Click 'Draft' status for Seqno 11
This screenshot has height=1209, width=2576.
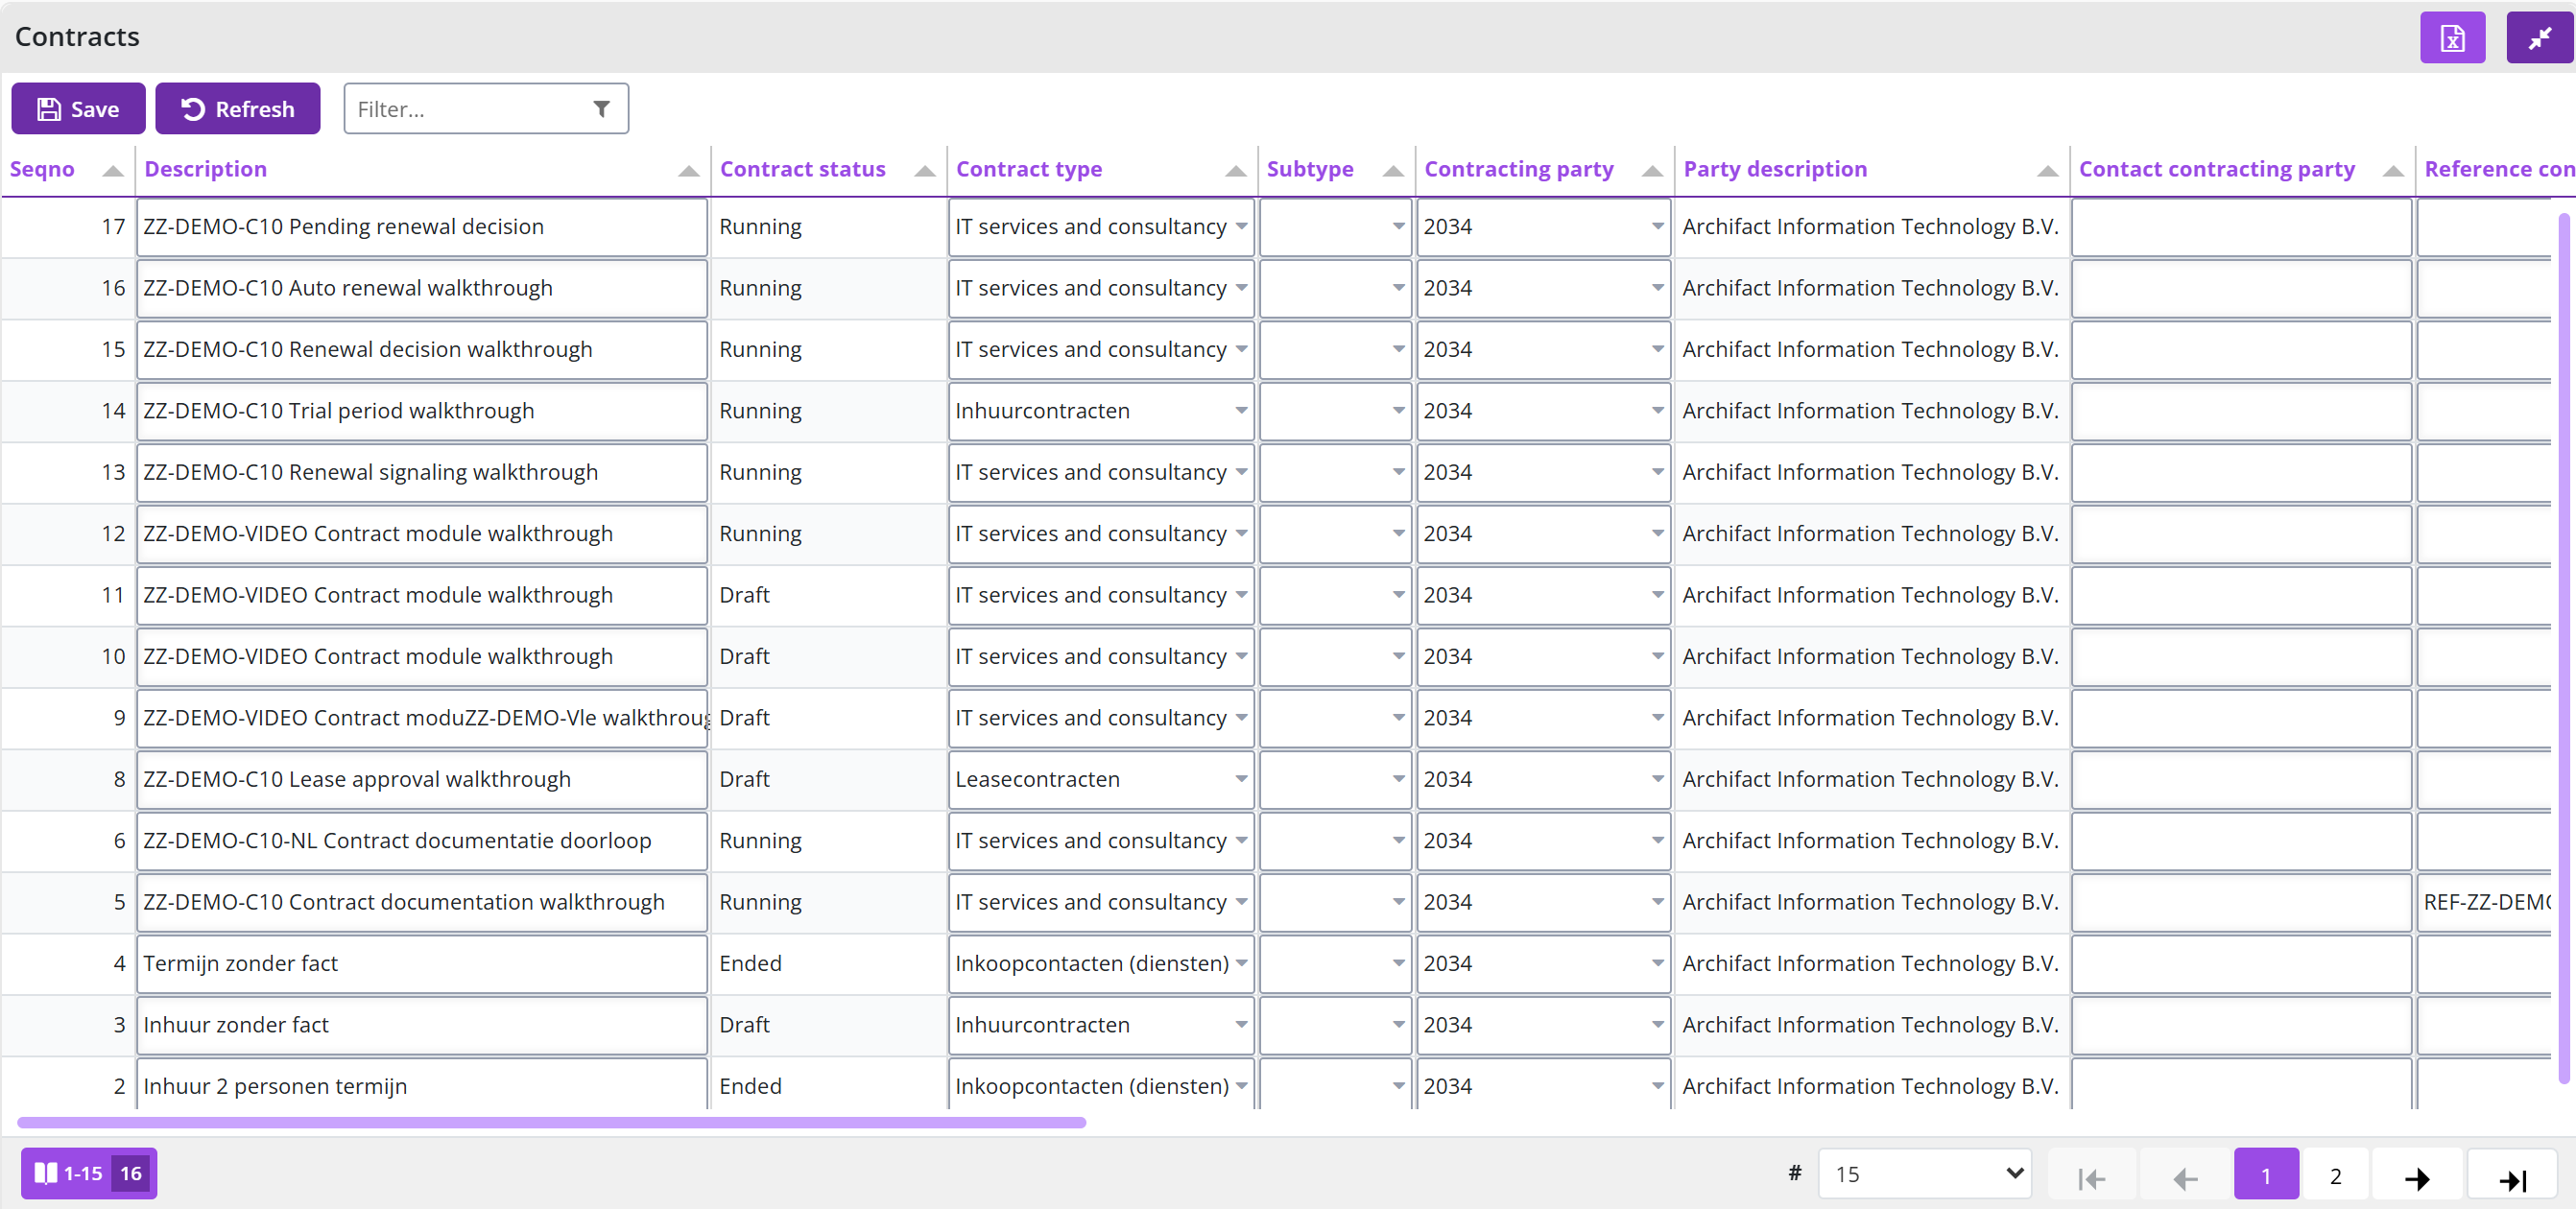744,595
